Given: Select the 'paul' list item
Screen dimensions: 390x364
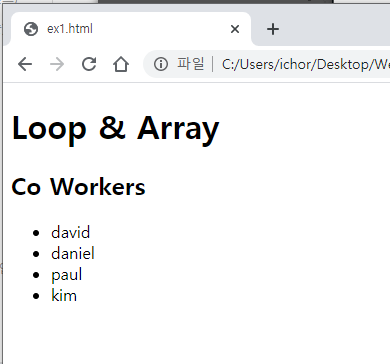Looking at the screenshot, I should click(66, 275).
